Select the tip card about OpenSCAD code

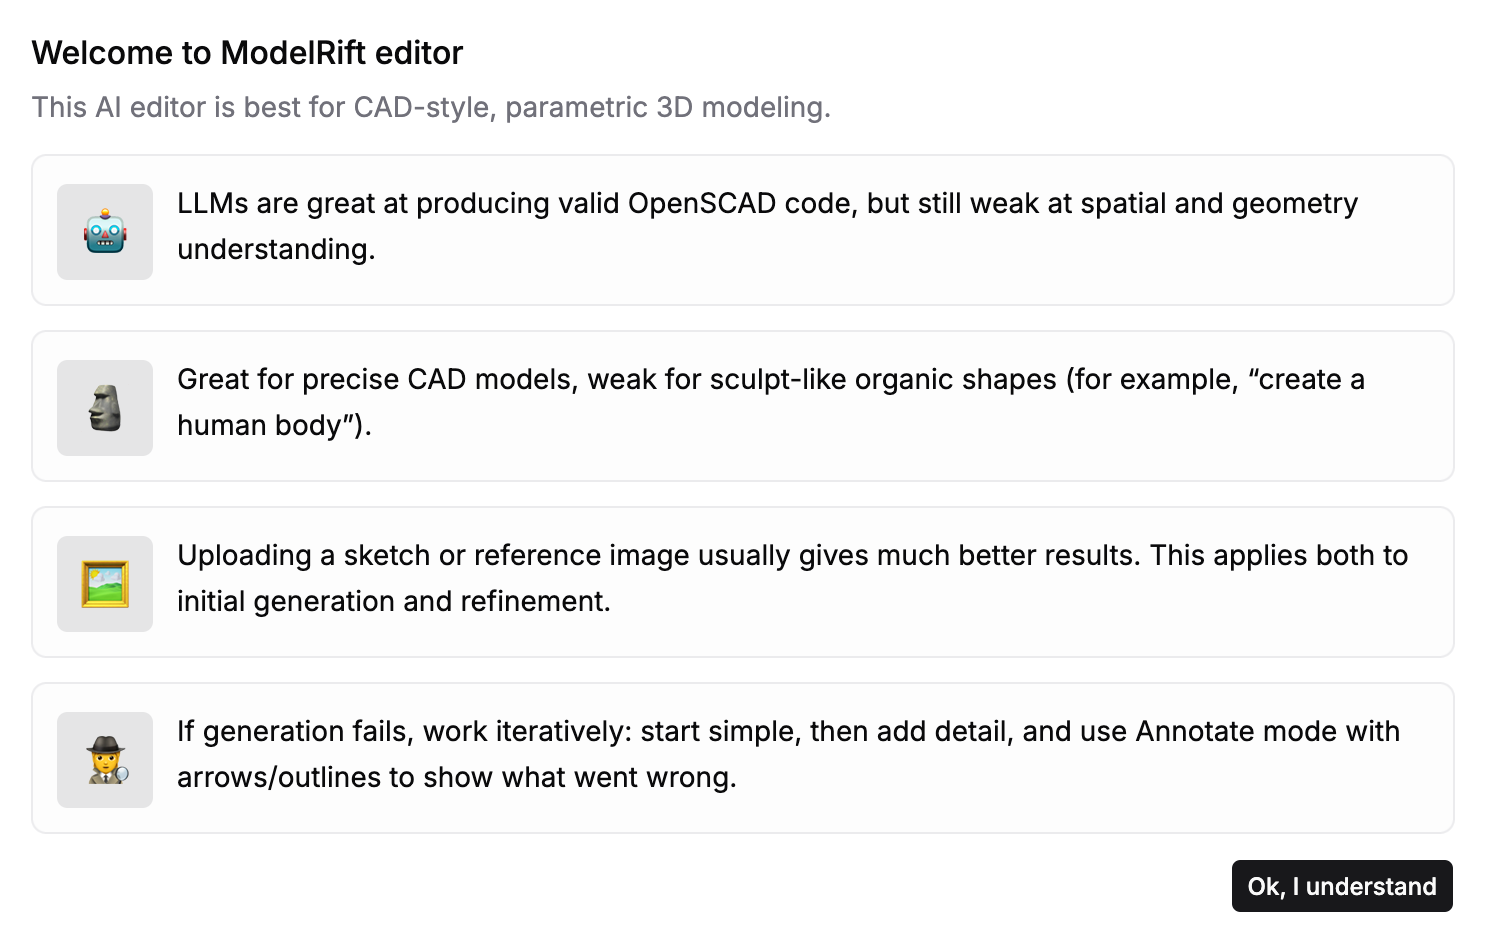click(743, 230)
